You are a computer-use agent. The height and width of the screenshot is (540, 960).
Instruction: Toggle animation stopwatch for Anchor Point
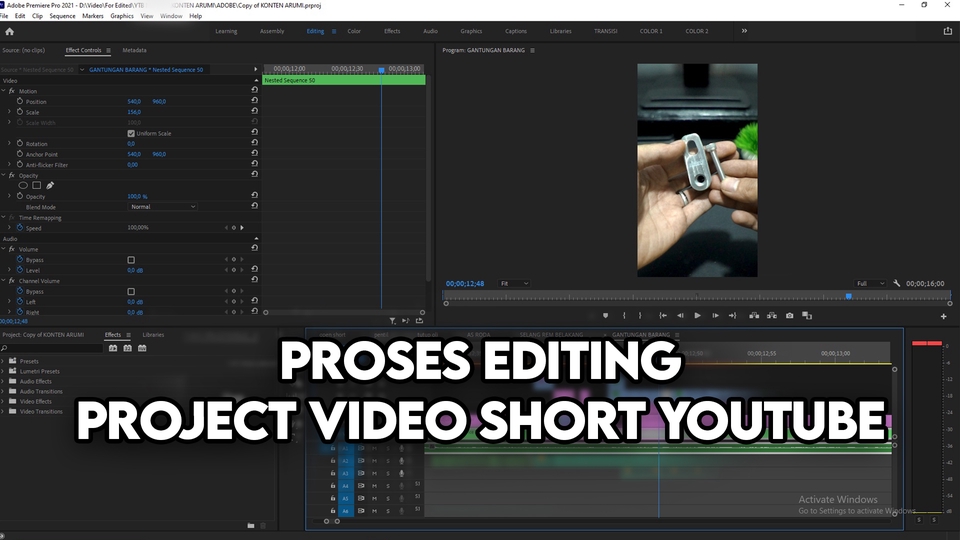coord(20,154)
